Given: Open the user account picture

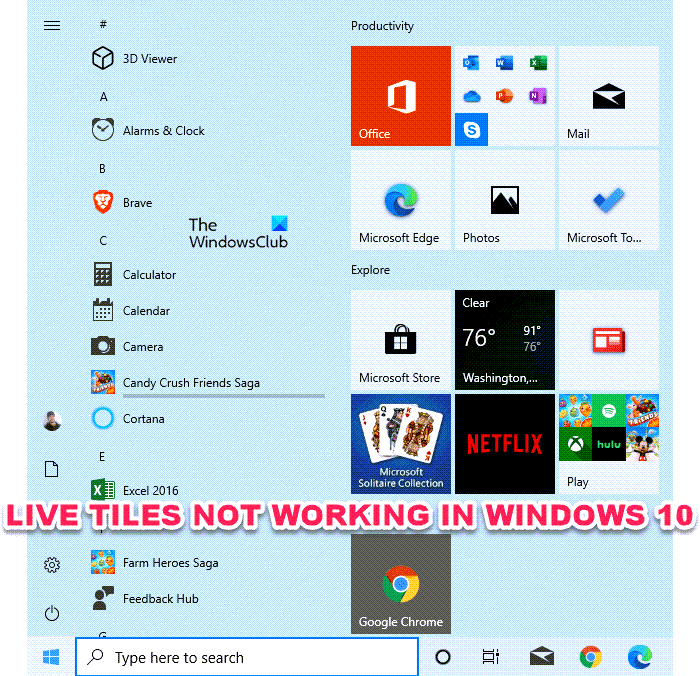Looking at the screenshot, I should (x=52, y=421).
